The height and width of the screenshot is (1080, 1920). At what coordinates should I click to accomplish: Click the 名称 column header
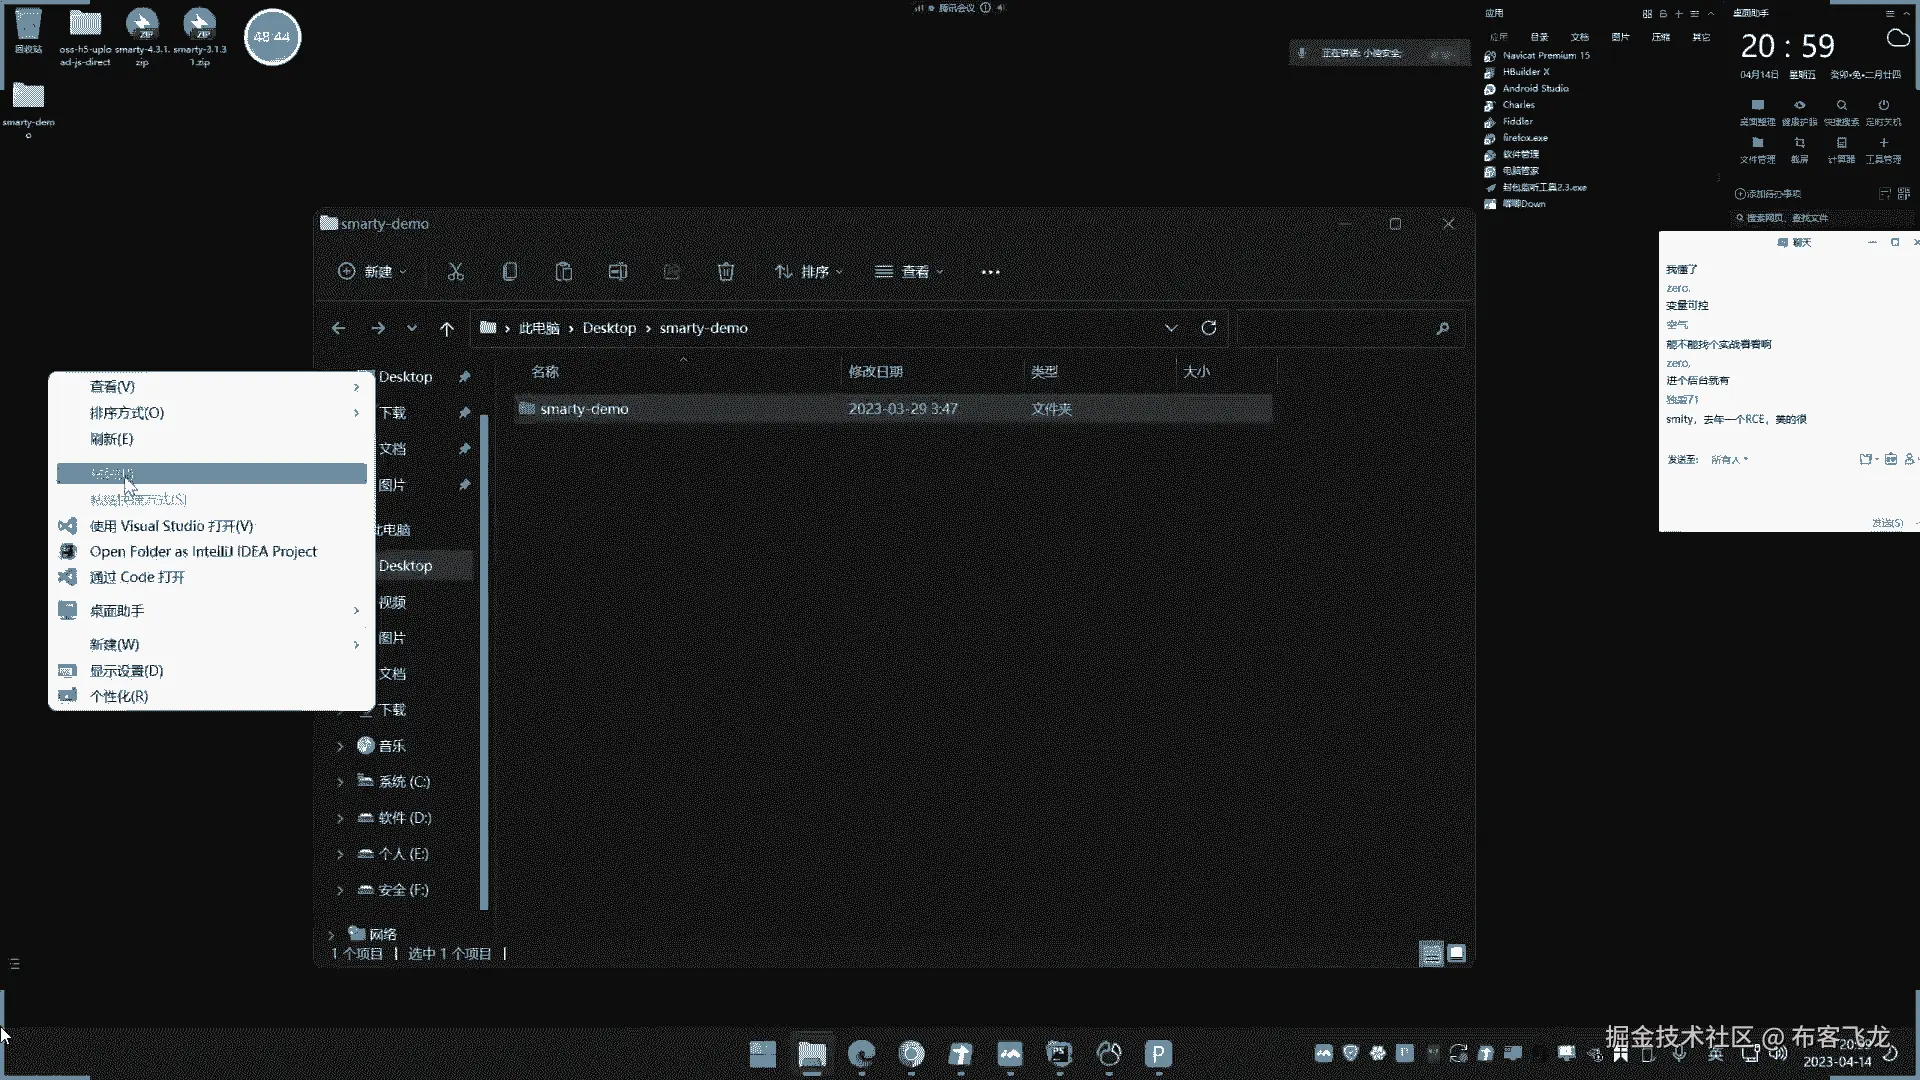tap(546, 372)
